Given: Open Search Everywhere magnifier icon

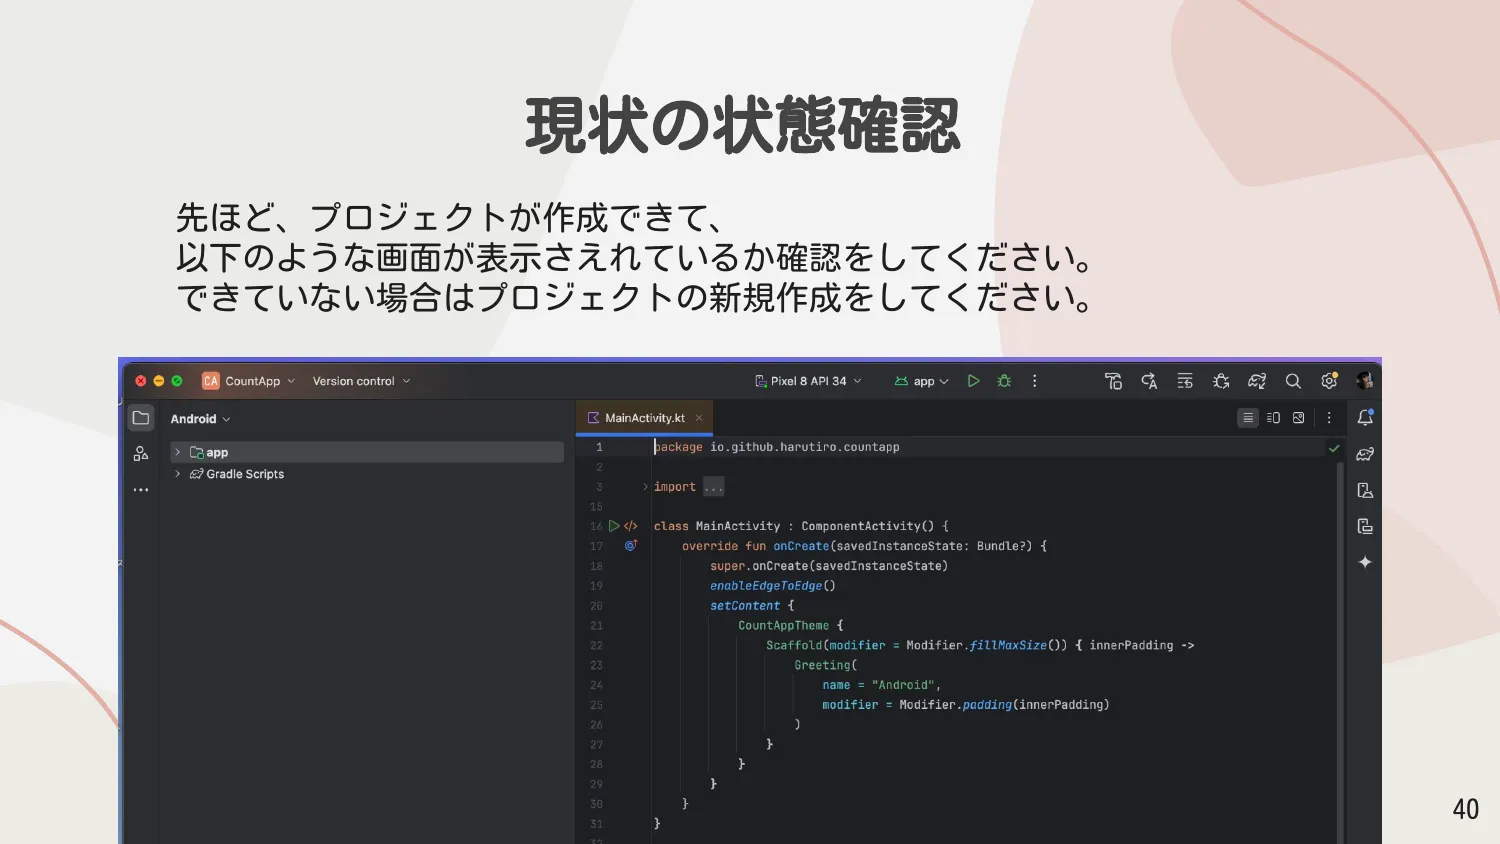Looking at the screenshot, I should point(1293,381).
